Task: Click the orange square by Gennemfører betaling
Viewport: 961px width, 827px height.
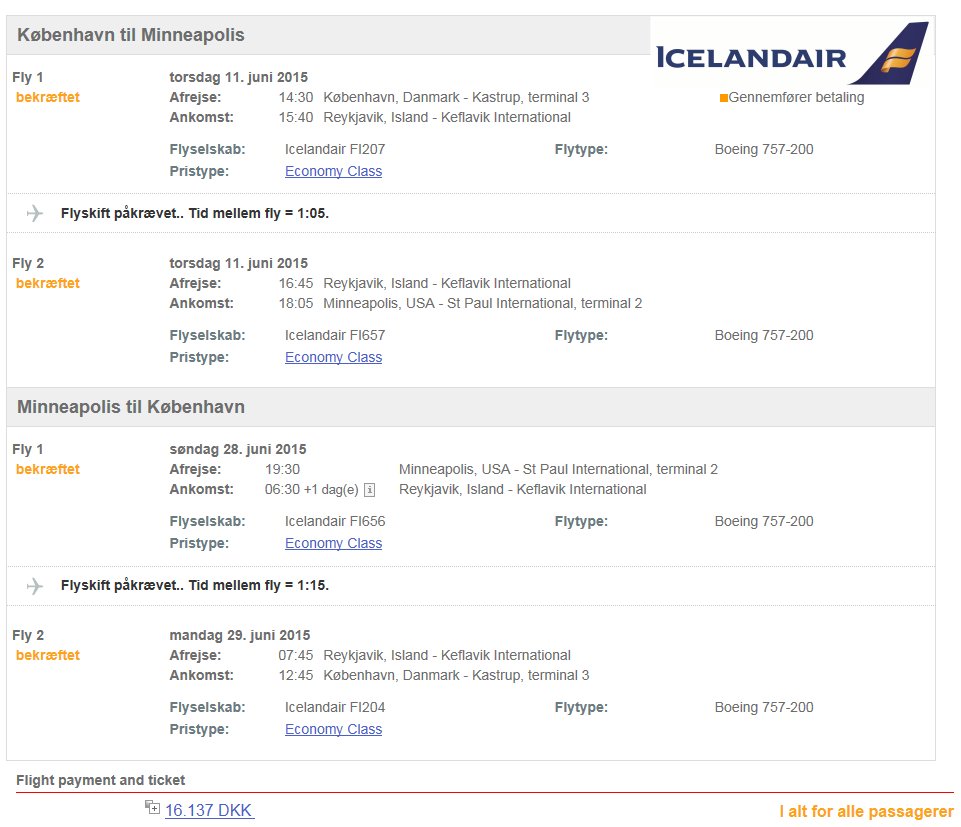Action: [724, 98]
